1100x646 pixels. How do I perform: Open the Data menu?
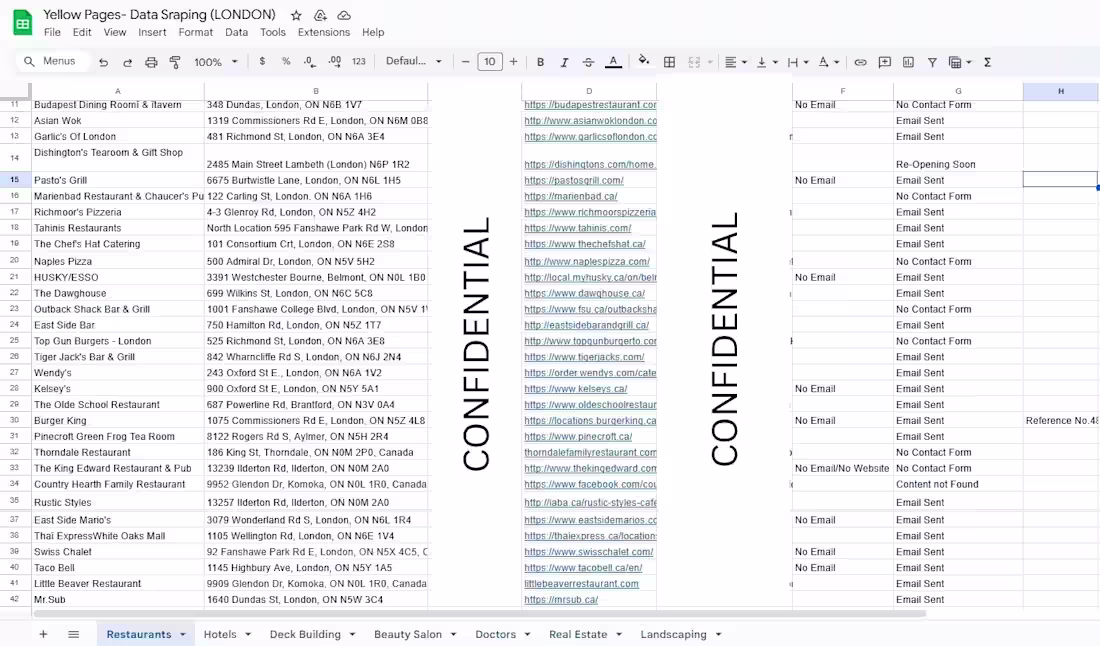pyautogui.click(x=236, y=32)
